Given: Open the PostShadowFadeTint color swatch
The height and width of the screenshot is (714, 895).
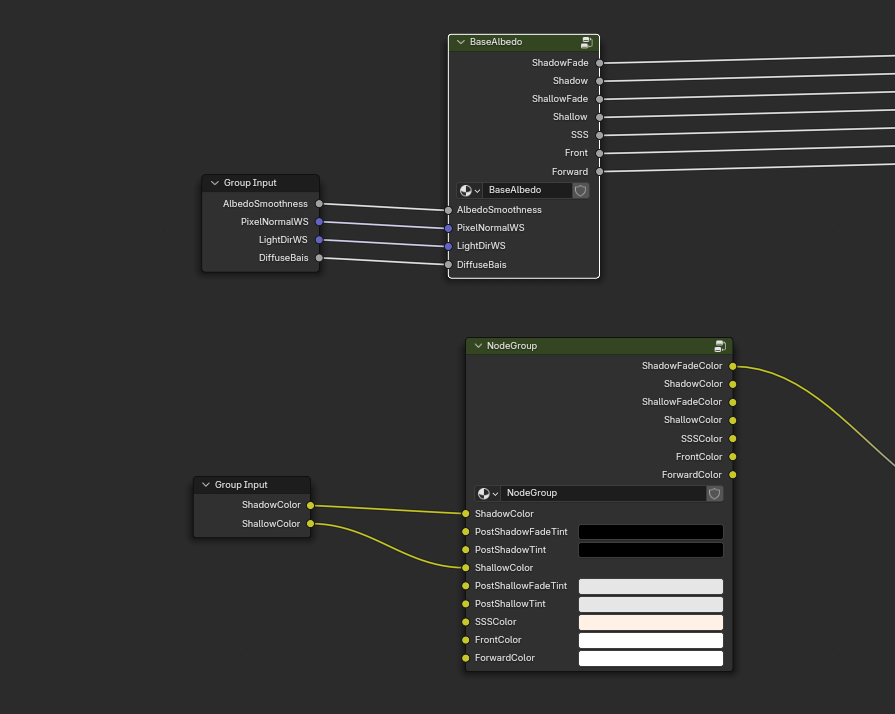Looking at the screenshot, I should coord(650,532).
